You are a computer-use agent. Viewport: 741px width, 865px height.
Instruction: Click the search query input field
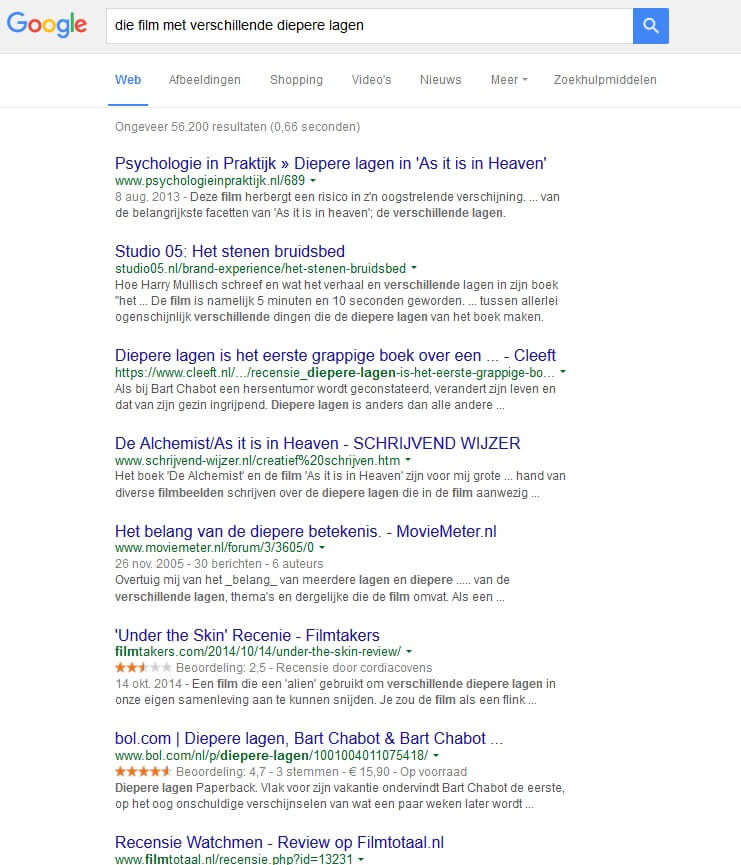click(x=368, y=26)
